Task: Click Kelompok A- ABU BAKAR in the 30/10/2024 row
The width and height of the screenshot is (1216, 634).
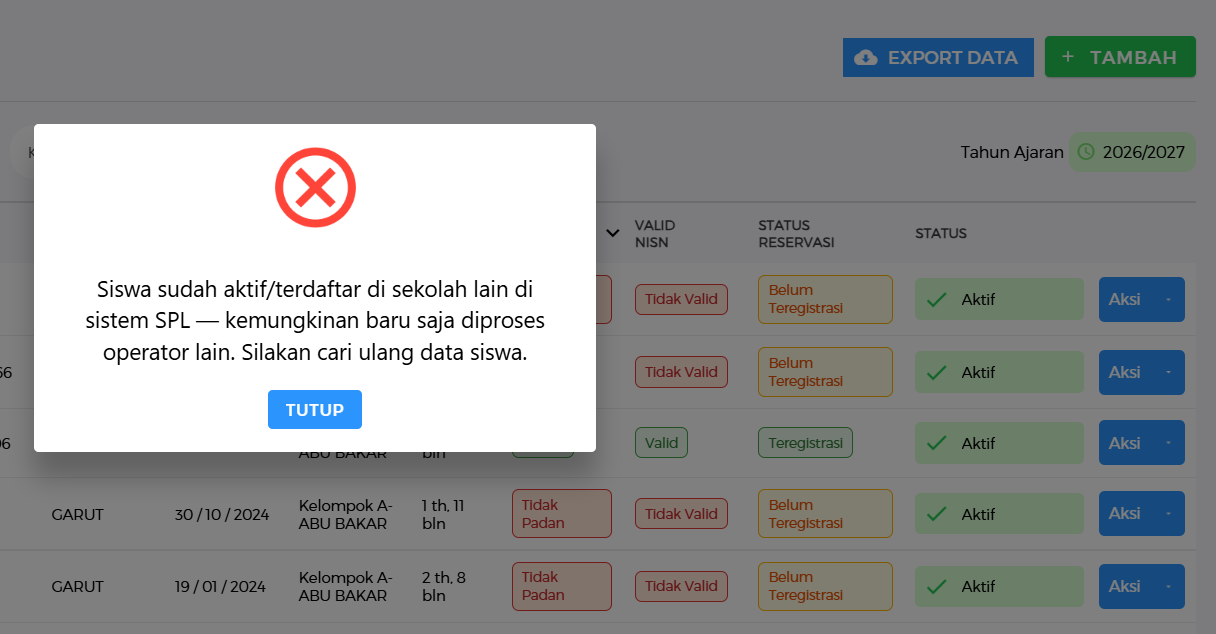Action: click(345, 514)
